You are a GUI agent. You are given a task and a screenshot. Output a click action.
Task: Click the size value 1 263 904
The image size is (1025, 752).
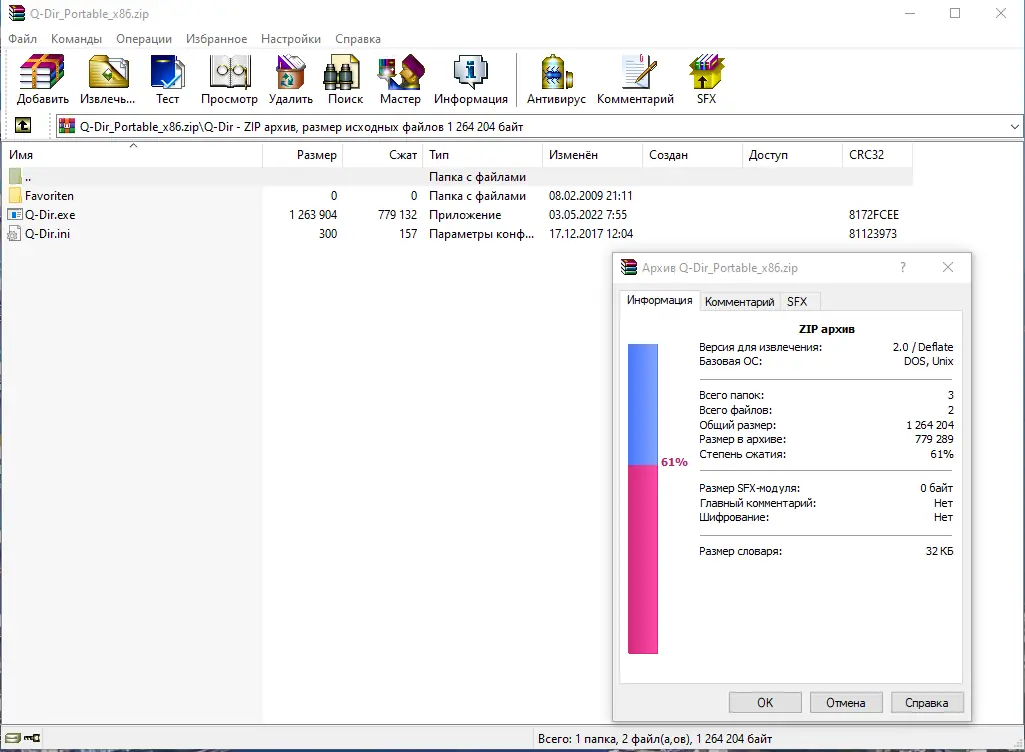(x=313, y=214)
